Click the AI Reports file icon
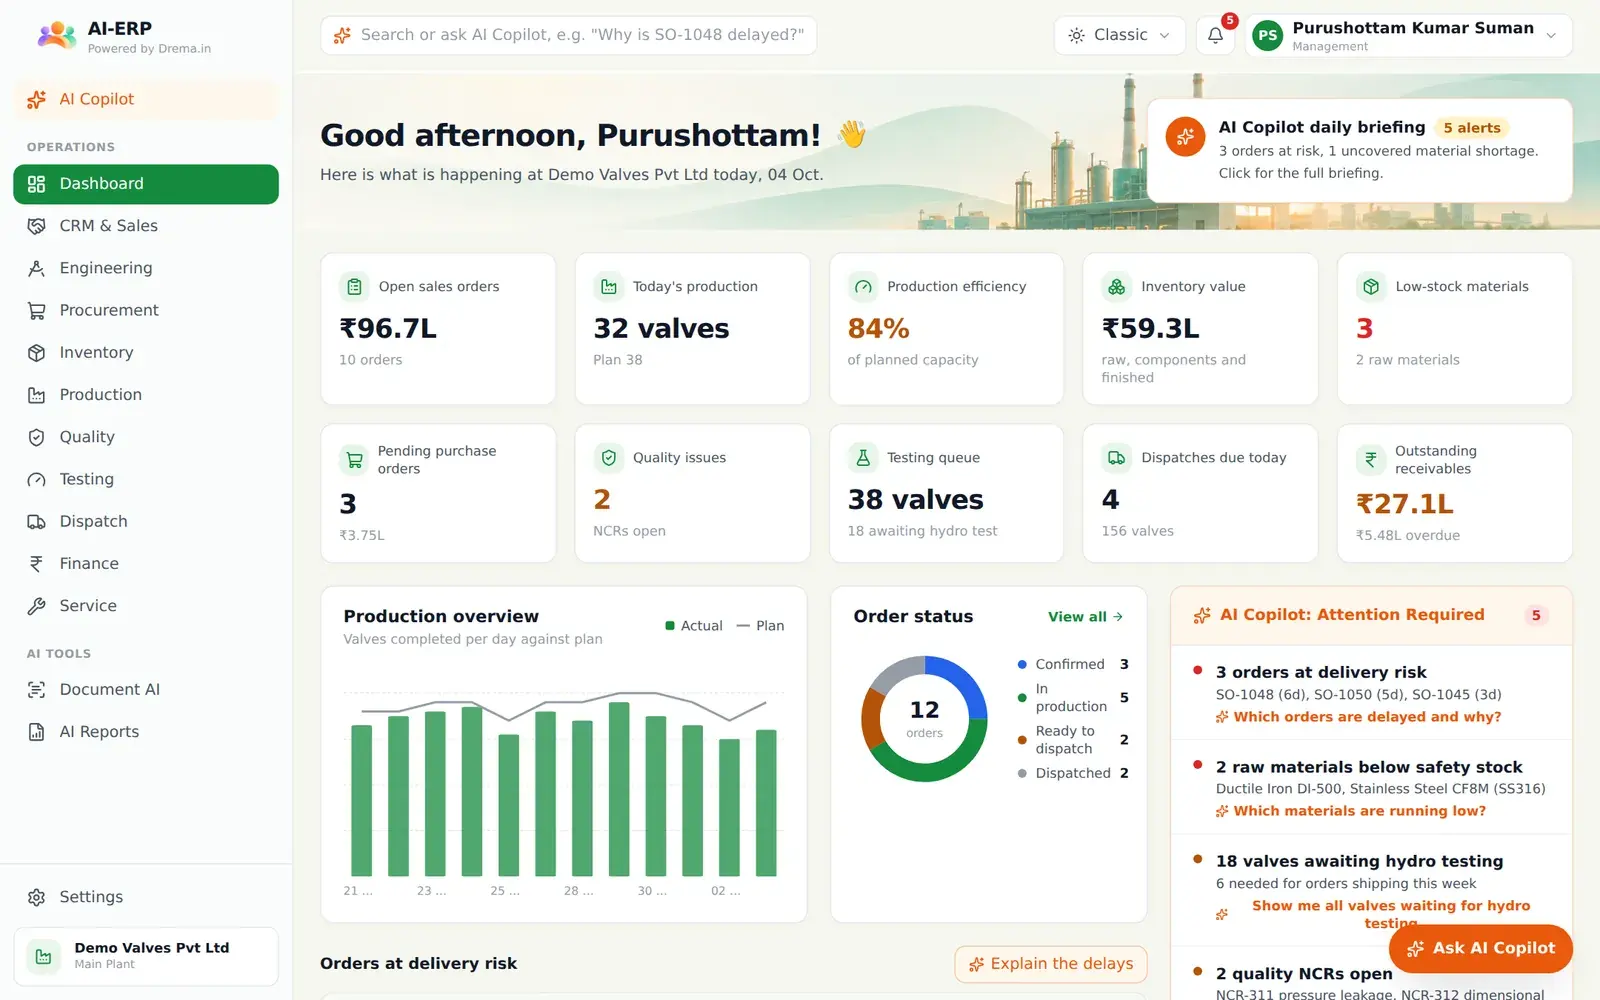This screenshot has height=1000, width=1600. click(37, 732)
